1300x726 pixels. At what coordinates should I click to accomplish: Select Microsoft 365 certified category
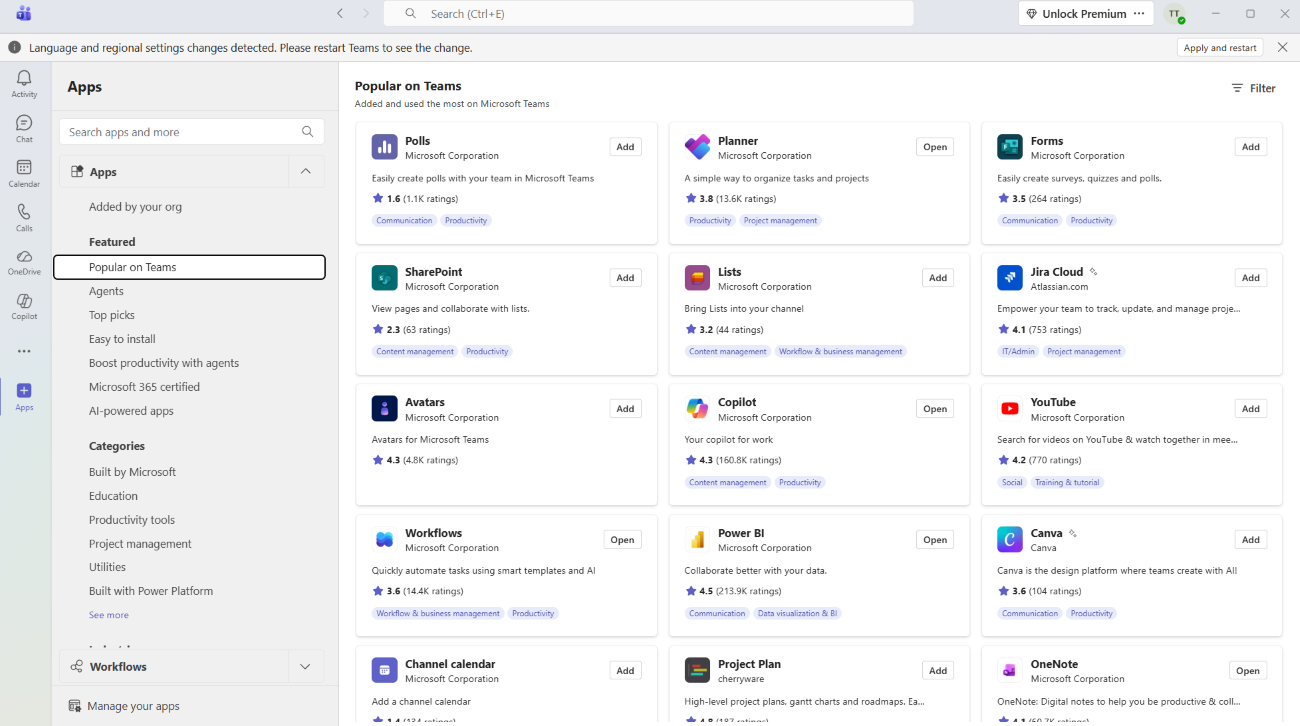144,387
